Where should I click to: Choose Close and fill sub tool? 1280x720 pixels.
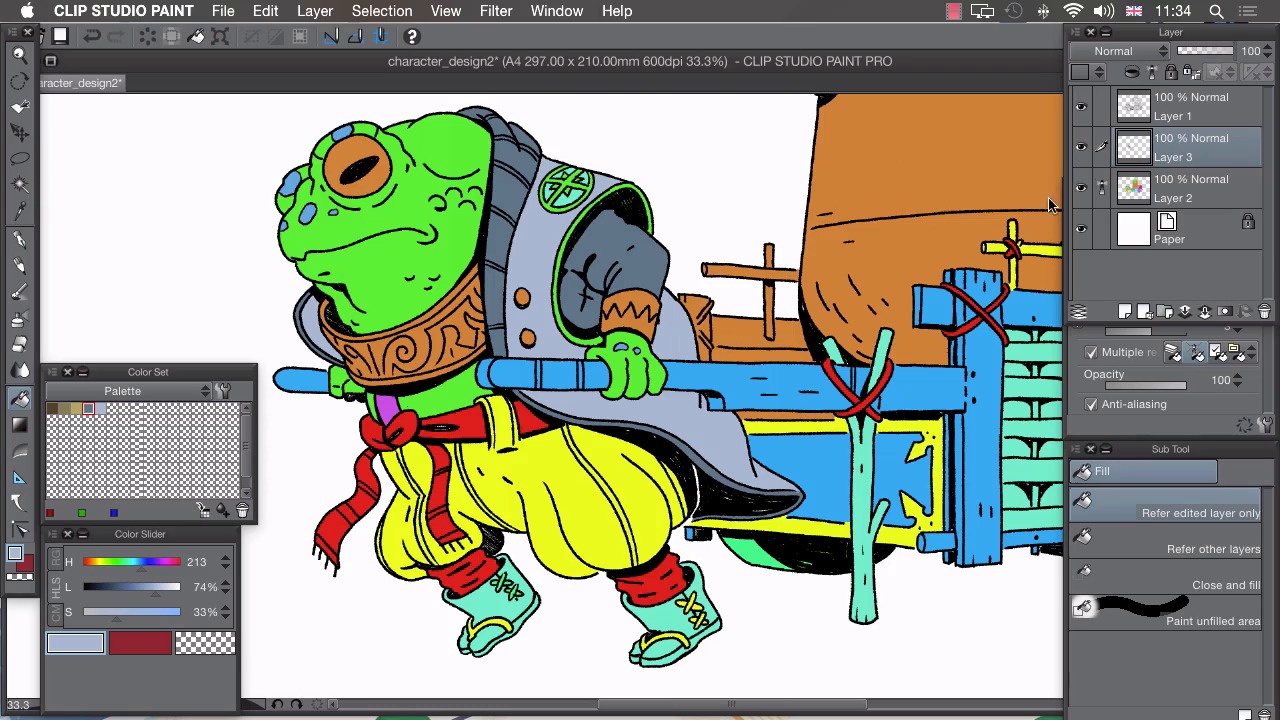pyautogui.click(x=1166, y=576)
